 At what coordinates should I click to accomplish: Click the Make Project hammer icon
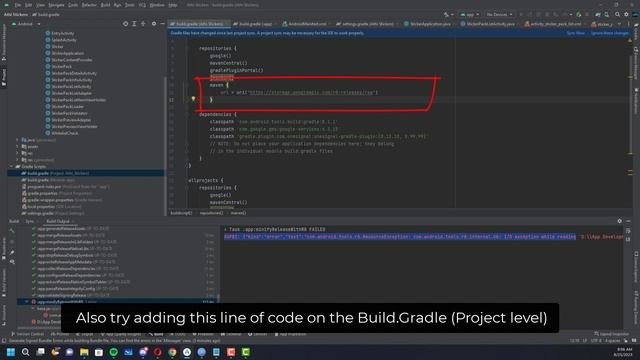pos(446,14)
